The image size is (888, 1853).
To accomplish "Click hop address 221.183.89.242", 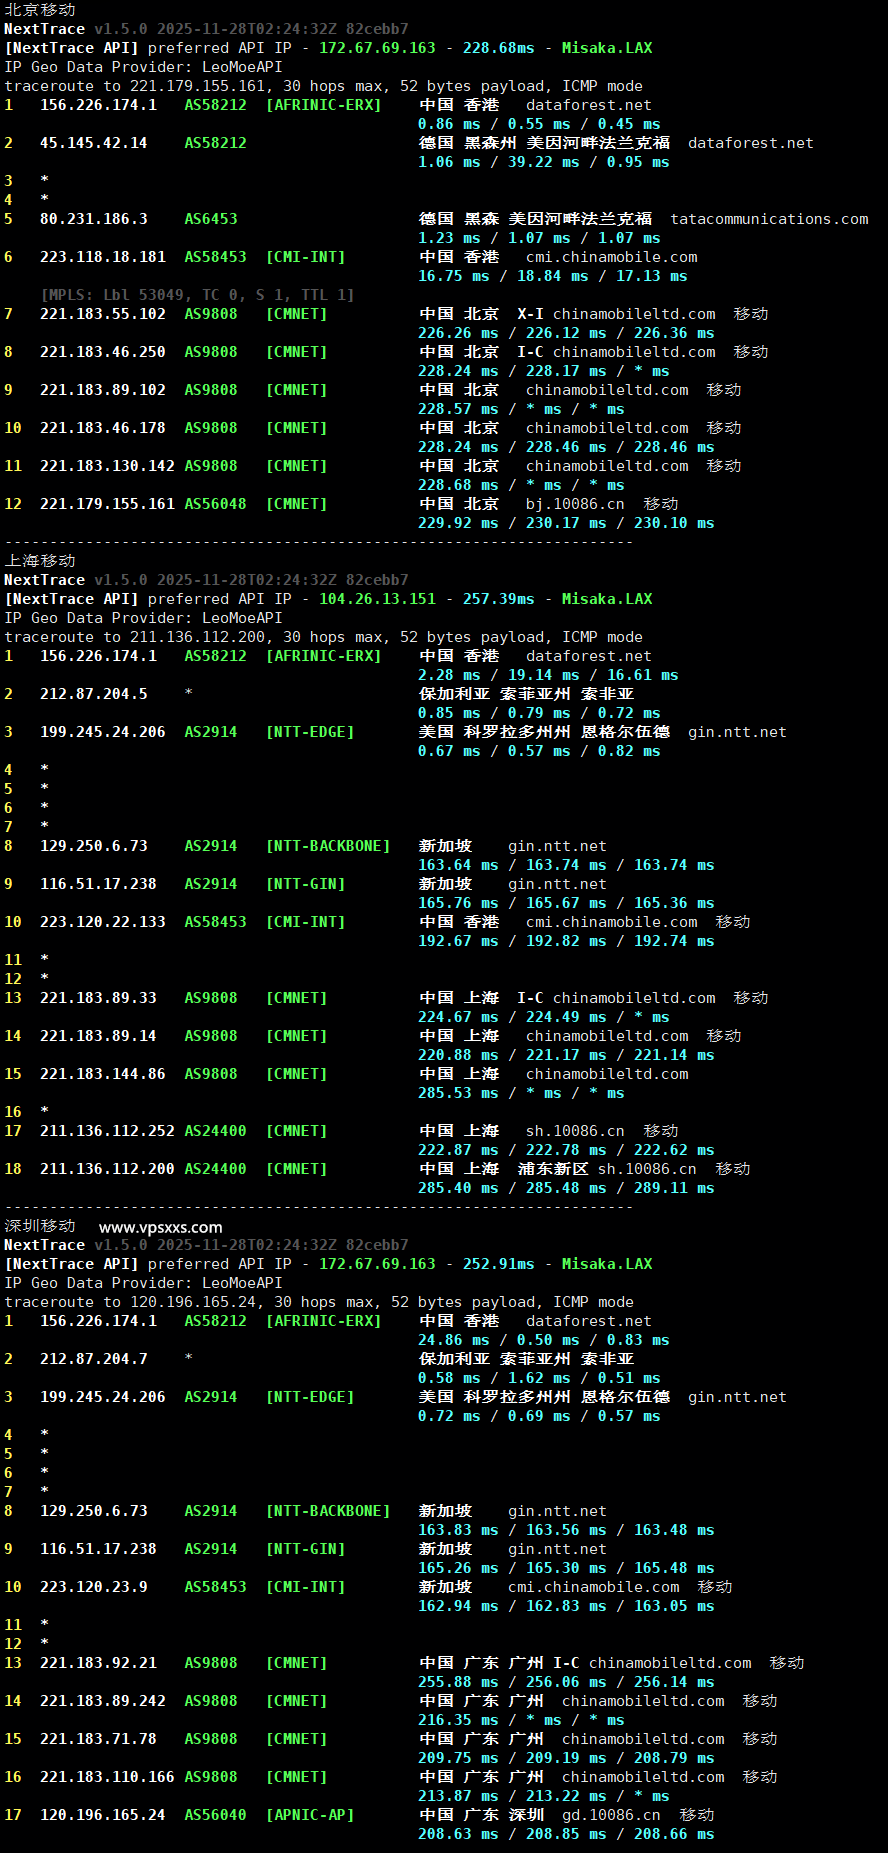I will coord(102,1701).
